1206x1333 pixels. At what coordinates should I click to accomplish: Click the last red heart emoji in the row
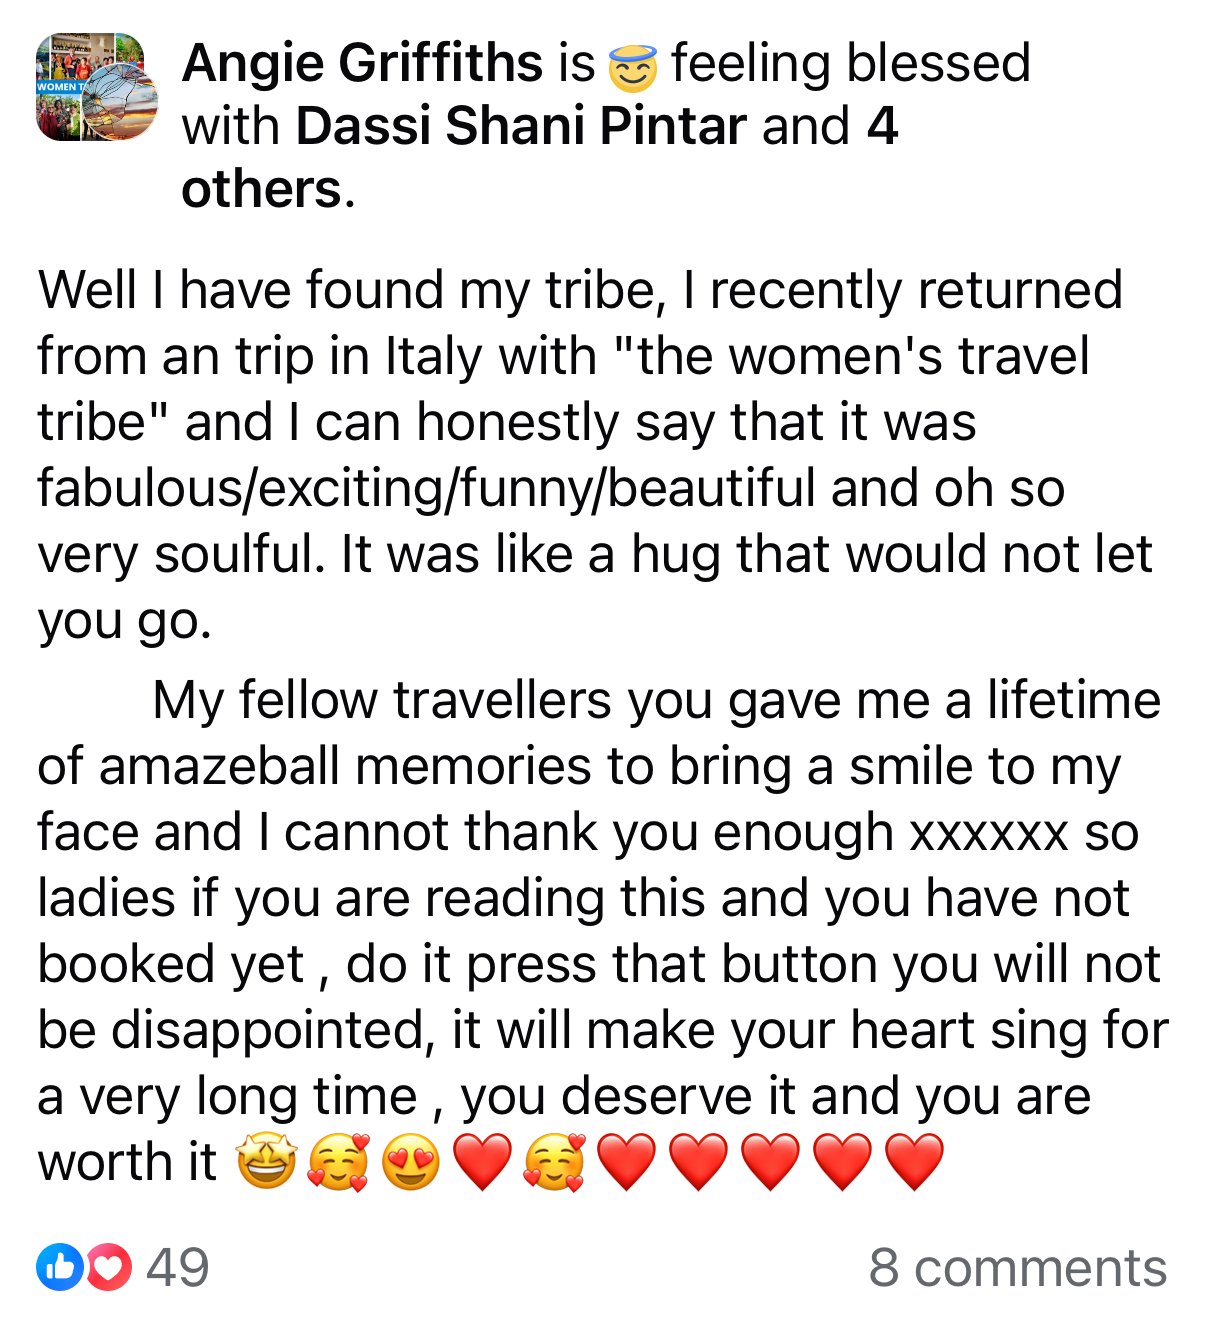(x=914, y=1160)
